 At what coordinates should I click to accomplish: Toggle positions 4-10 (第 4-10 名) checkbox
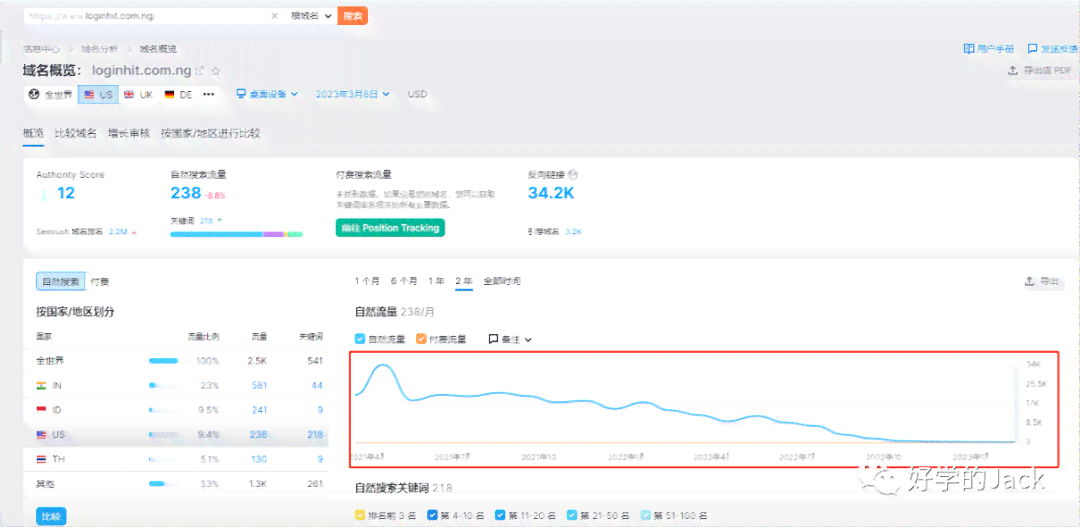pos(433,515)
